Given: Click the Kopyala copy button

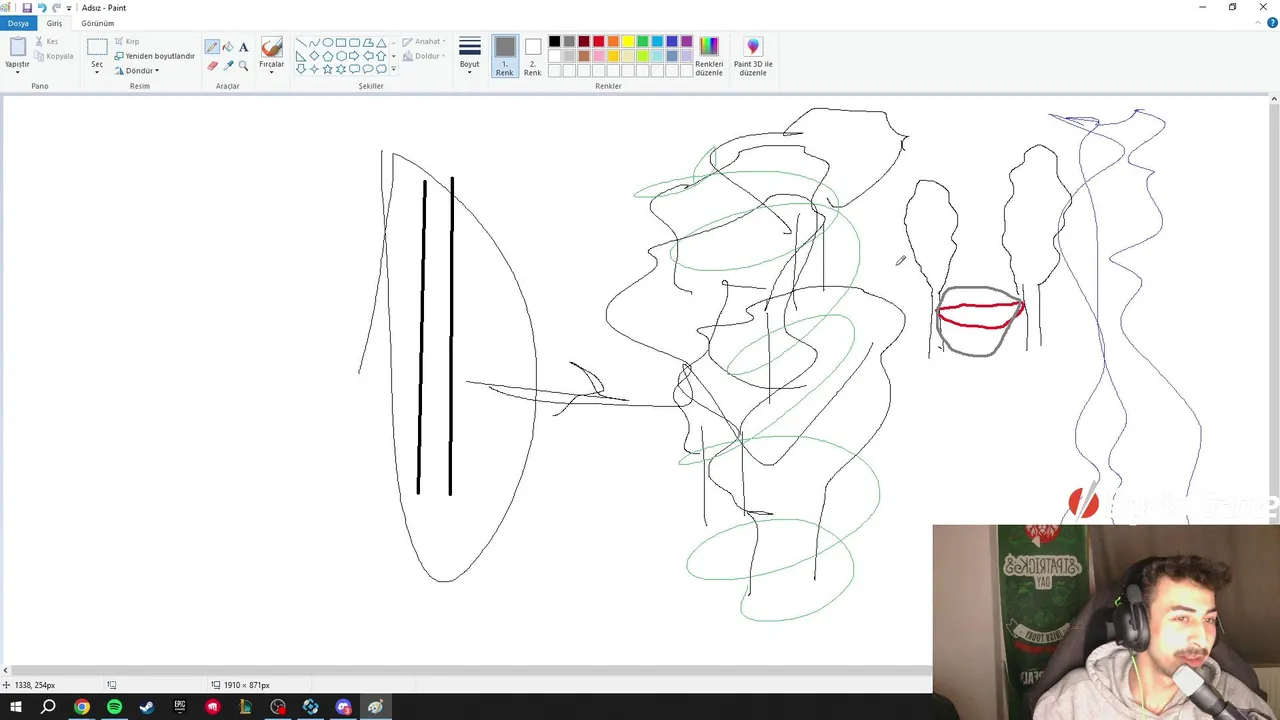Looking at the screenshot, I should click(54, 56).
